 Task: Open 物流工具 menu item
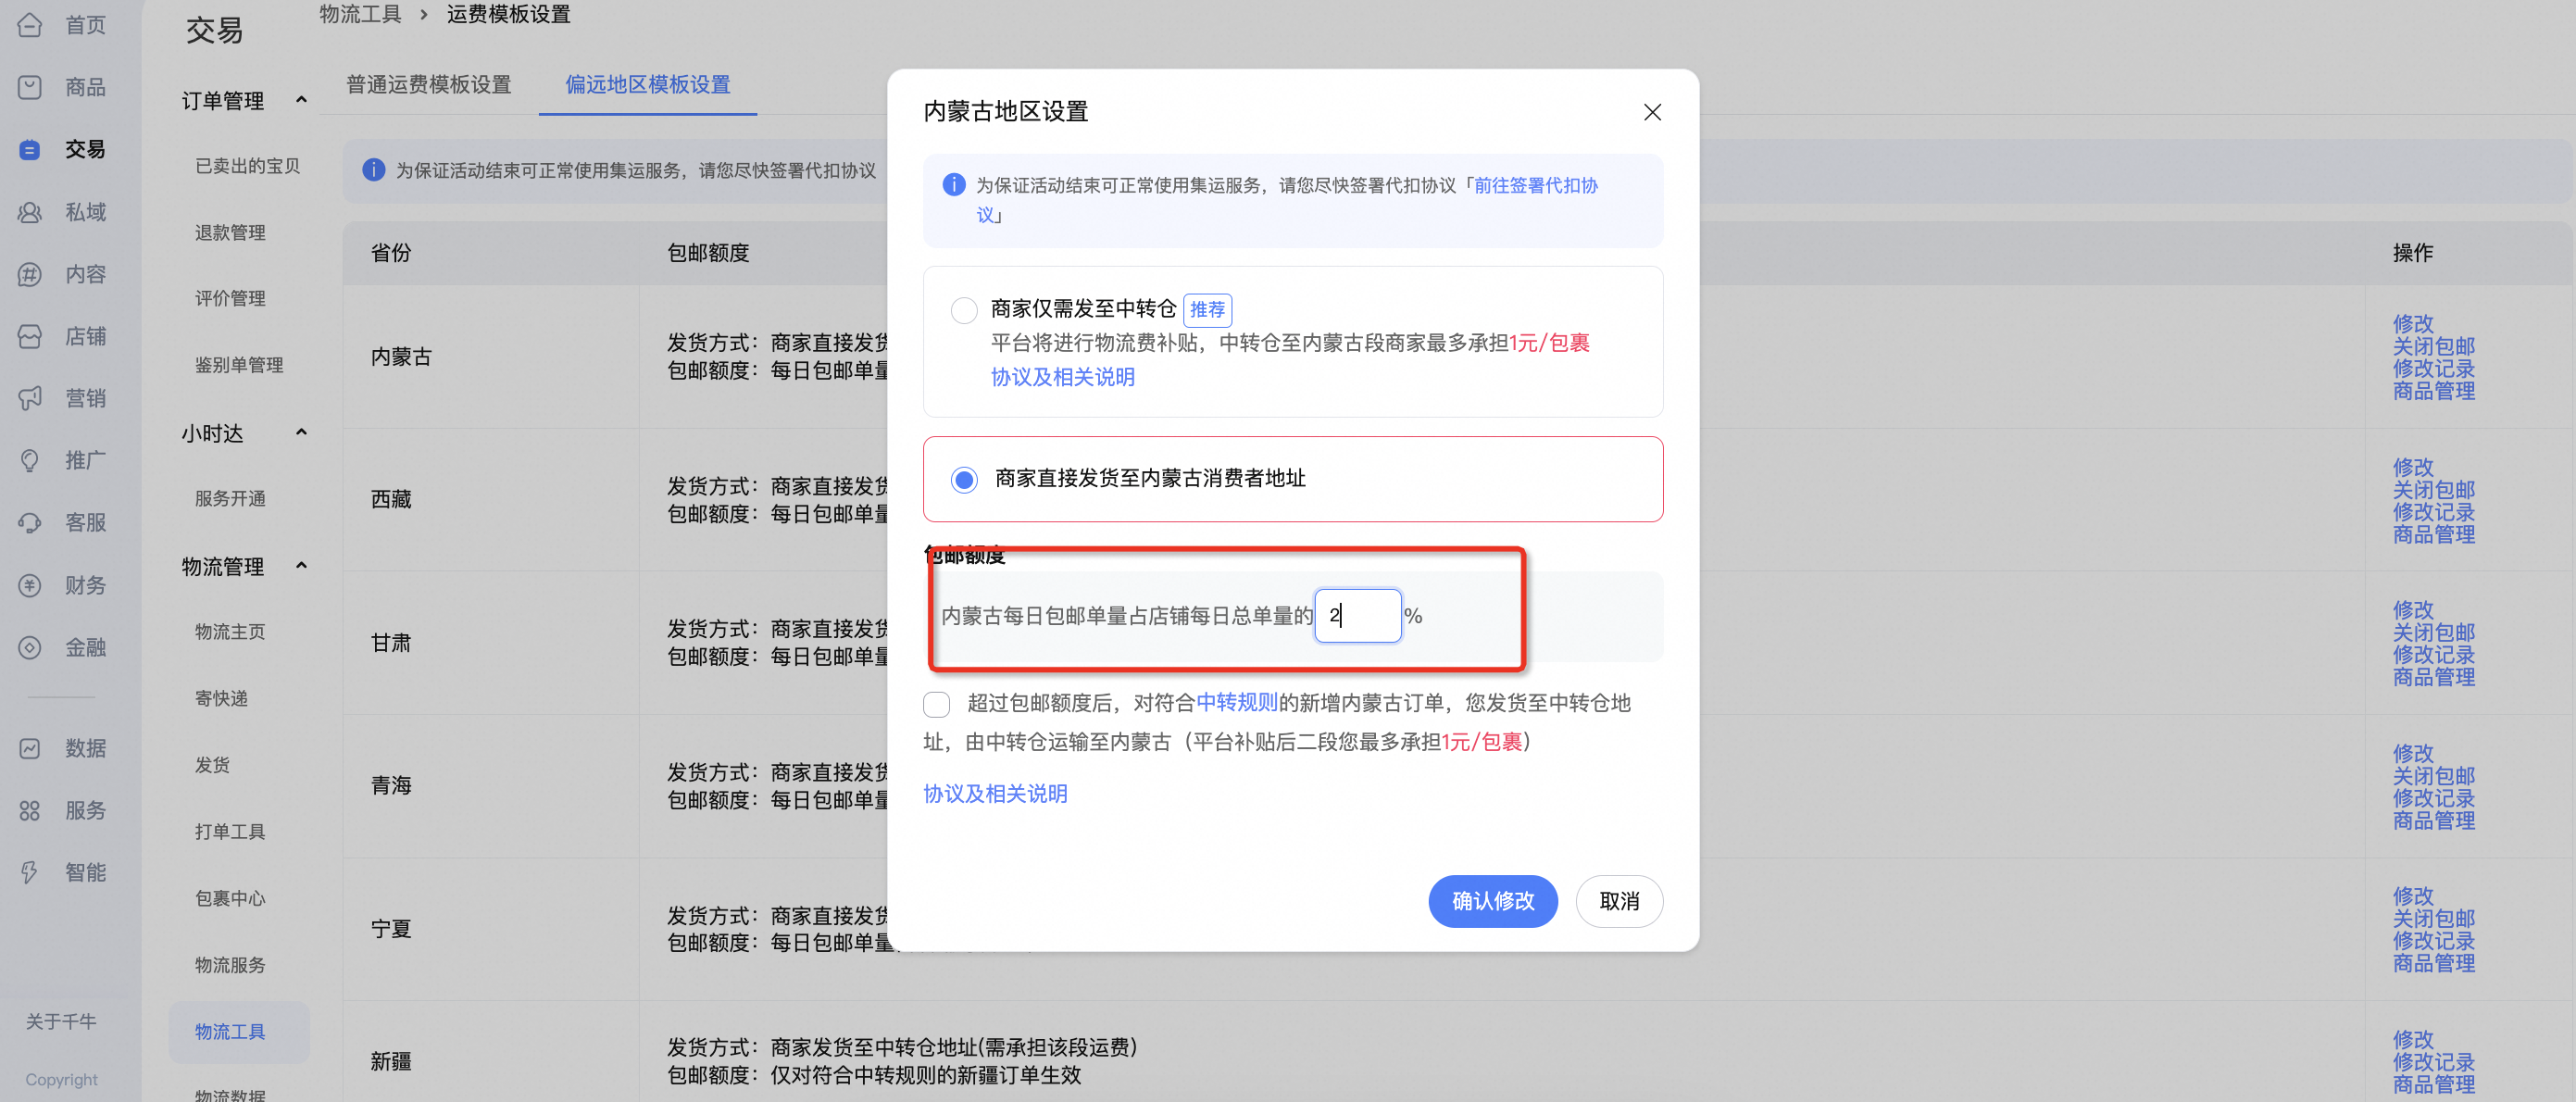(x=239, y=1031)
